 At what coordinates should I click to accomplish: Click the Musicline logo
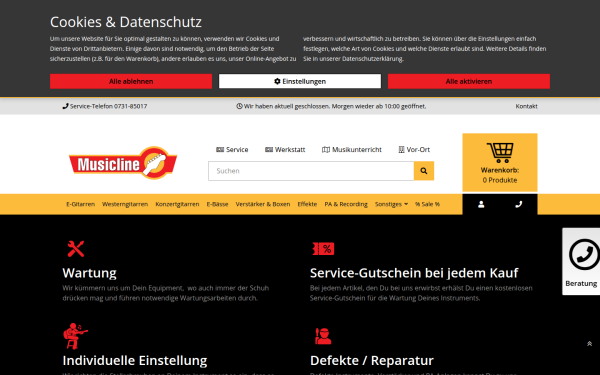(123, 163)
